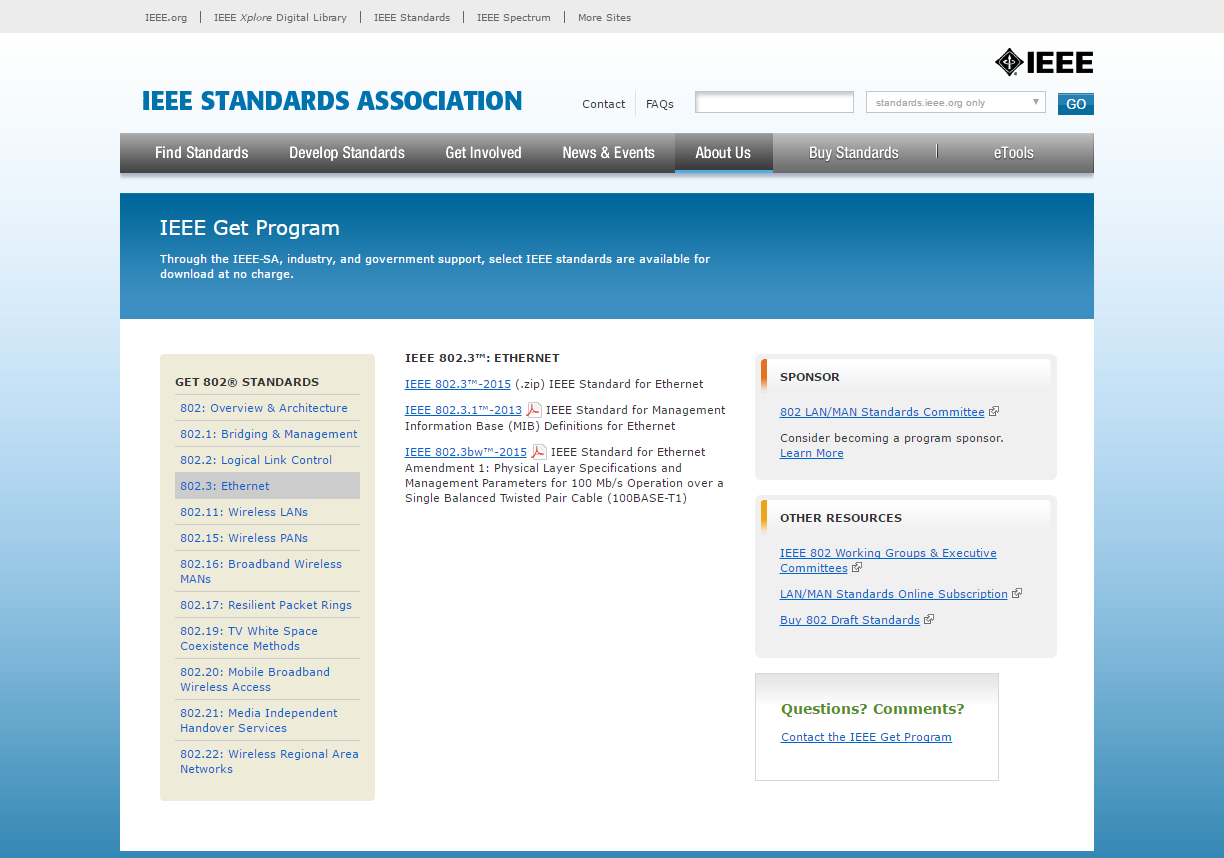Select 802.11: Wireless LANs
Image resolution: width=1224 pixels, height=858 pixels.
click(x=244, y=512)
